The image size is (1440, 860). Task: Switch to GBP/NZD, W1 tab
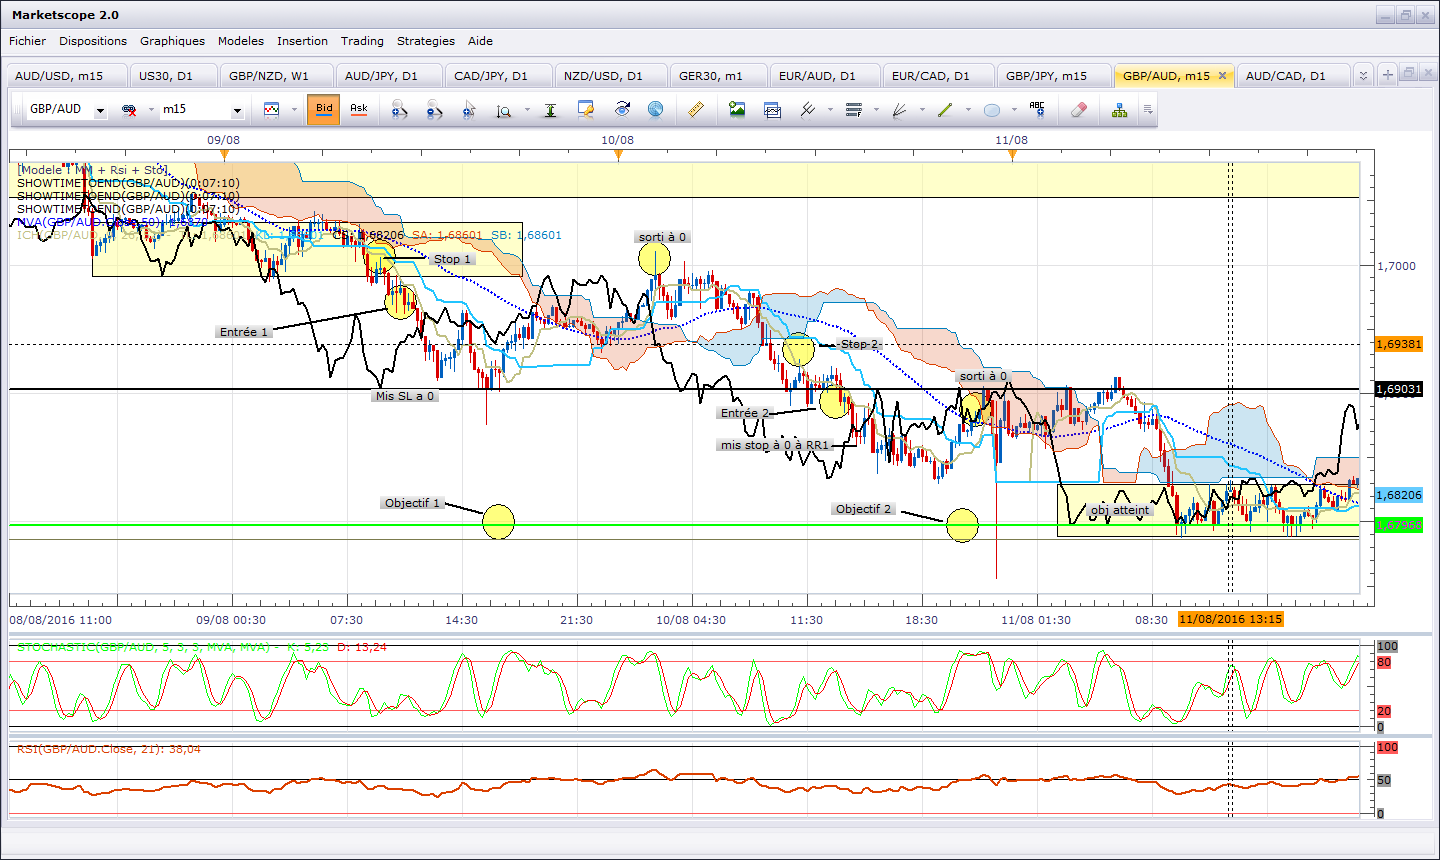[276, 76]
